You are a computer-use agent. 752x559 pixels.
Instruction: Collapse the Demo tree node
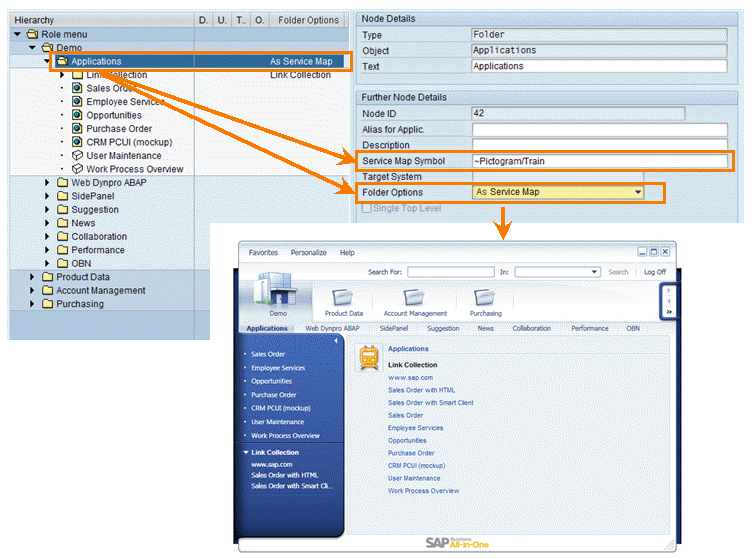pyautogui.click(x=33, y=47)
